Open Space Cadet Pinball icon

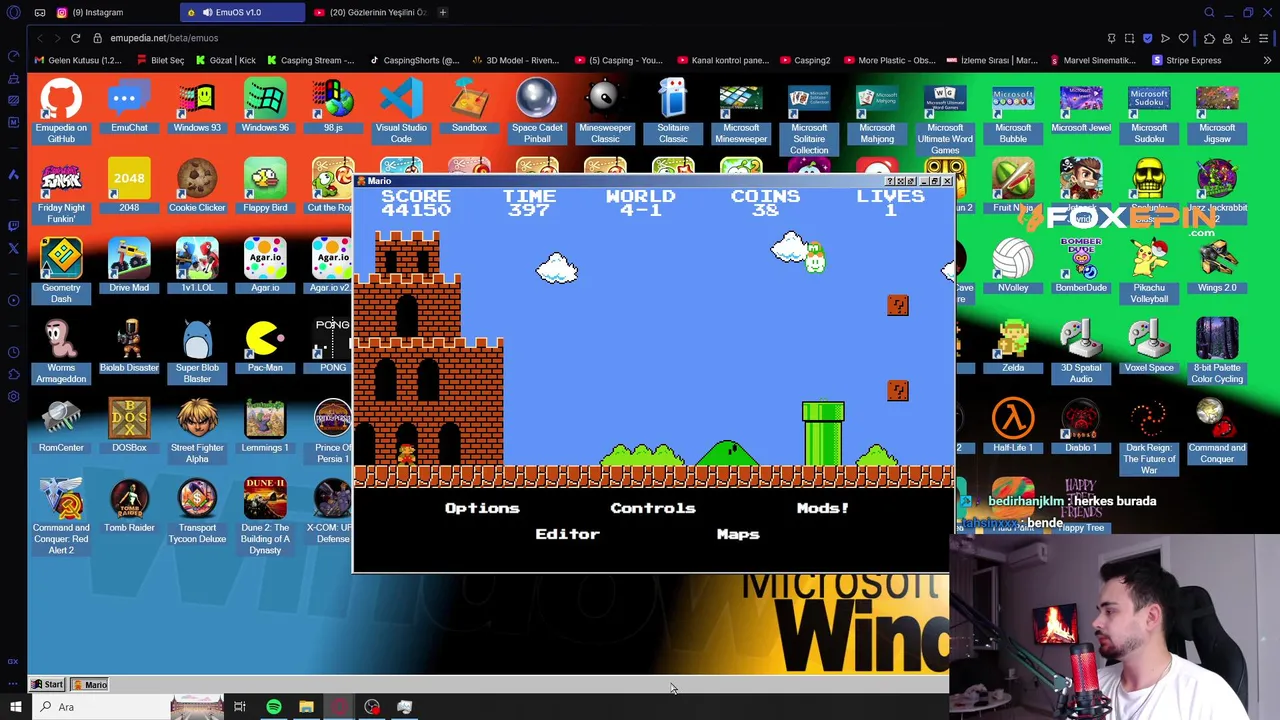pos(537,110)
